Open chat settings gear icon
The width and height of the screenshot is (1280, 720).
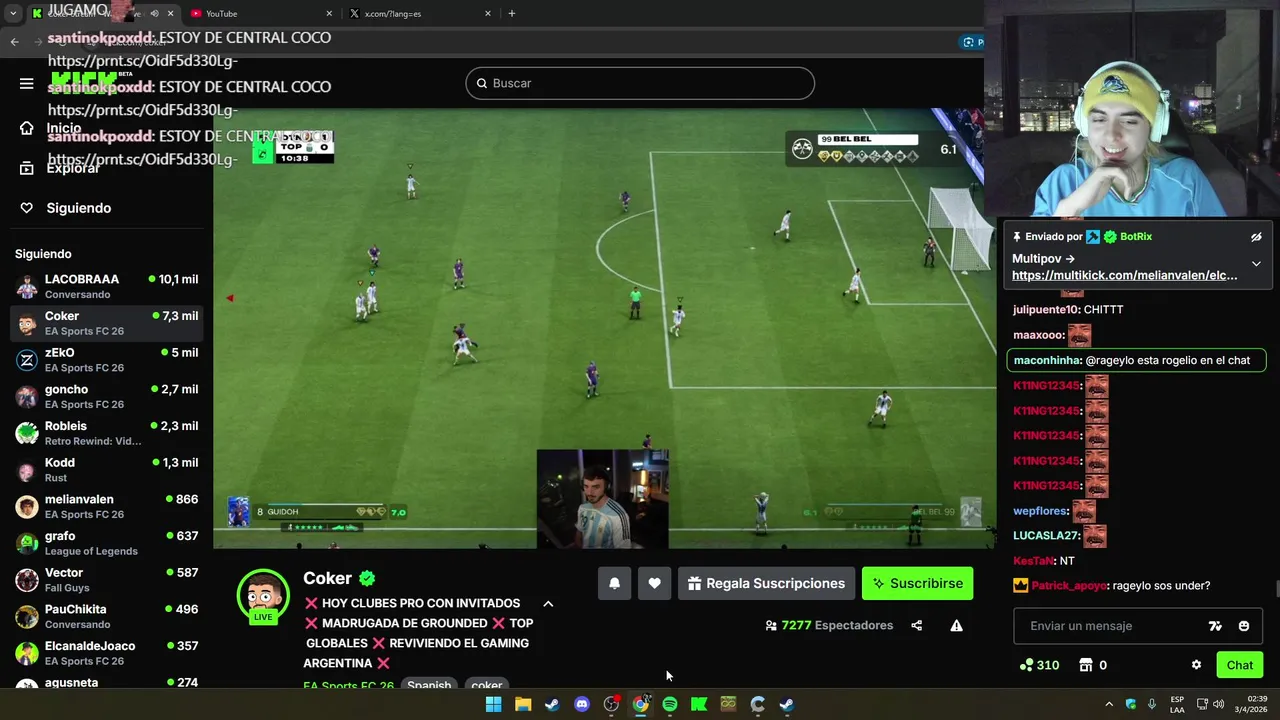[1196, 665]
